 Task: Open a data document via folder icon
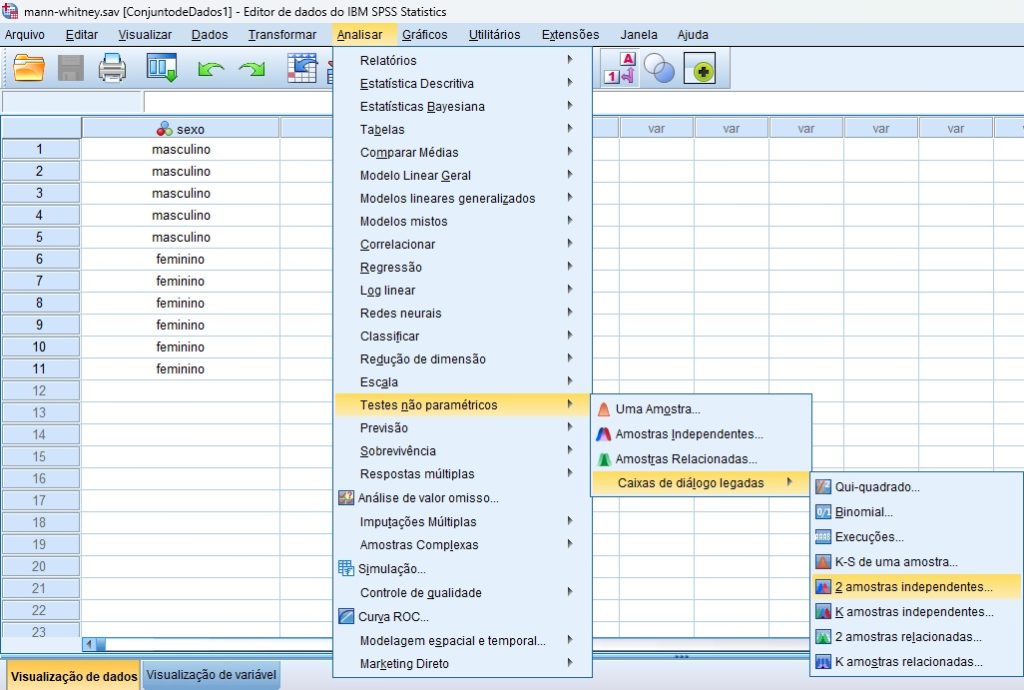[29, 68]
